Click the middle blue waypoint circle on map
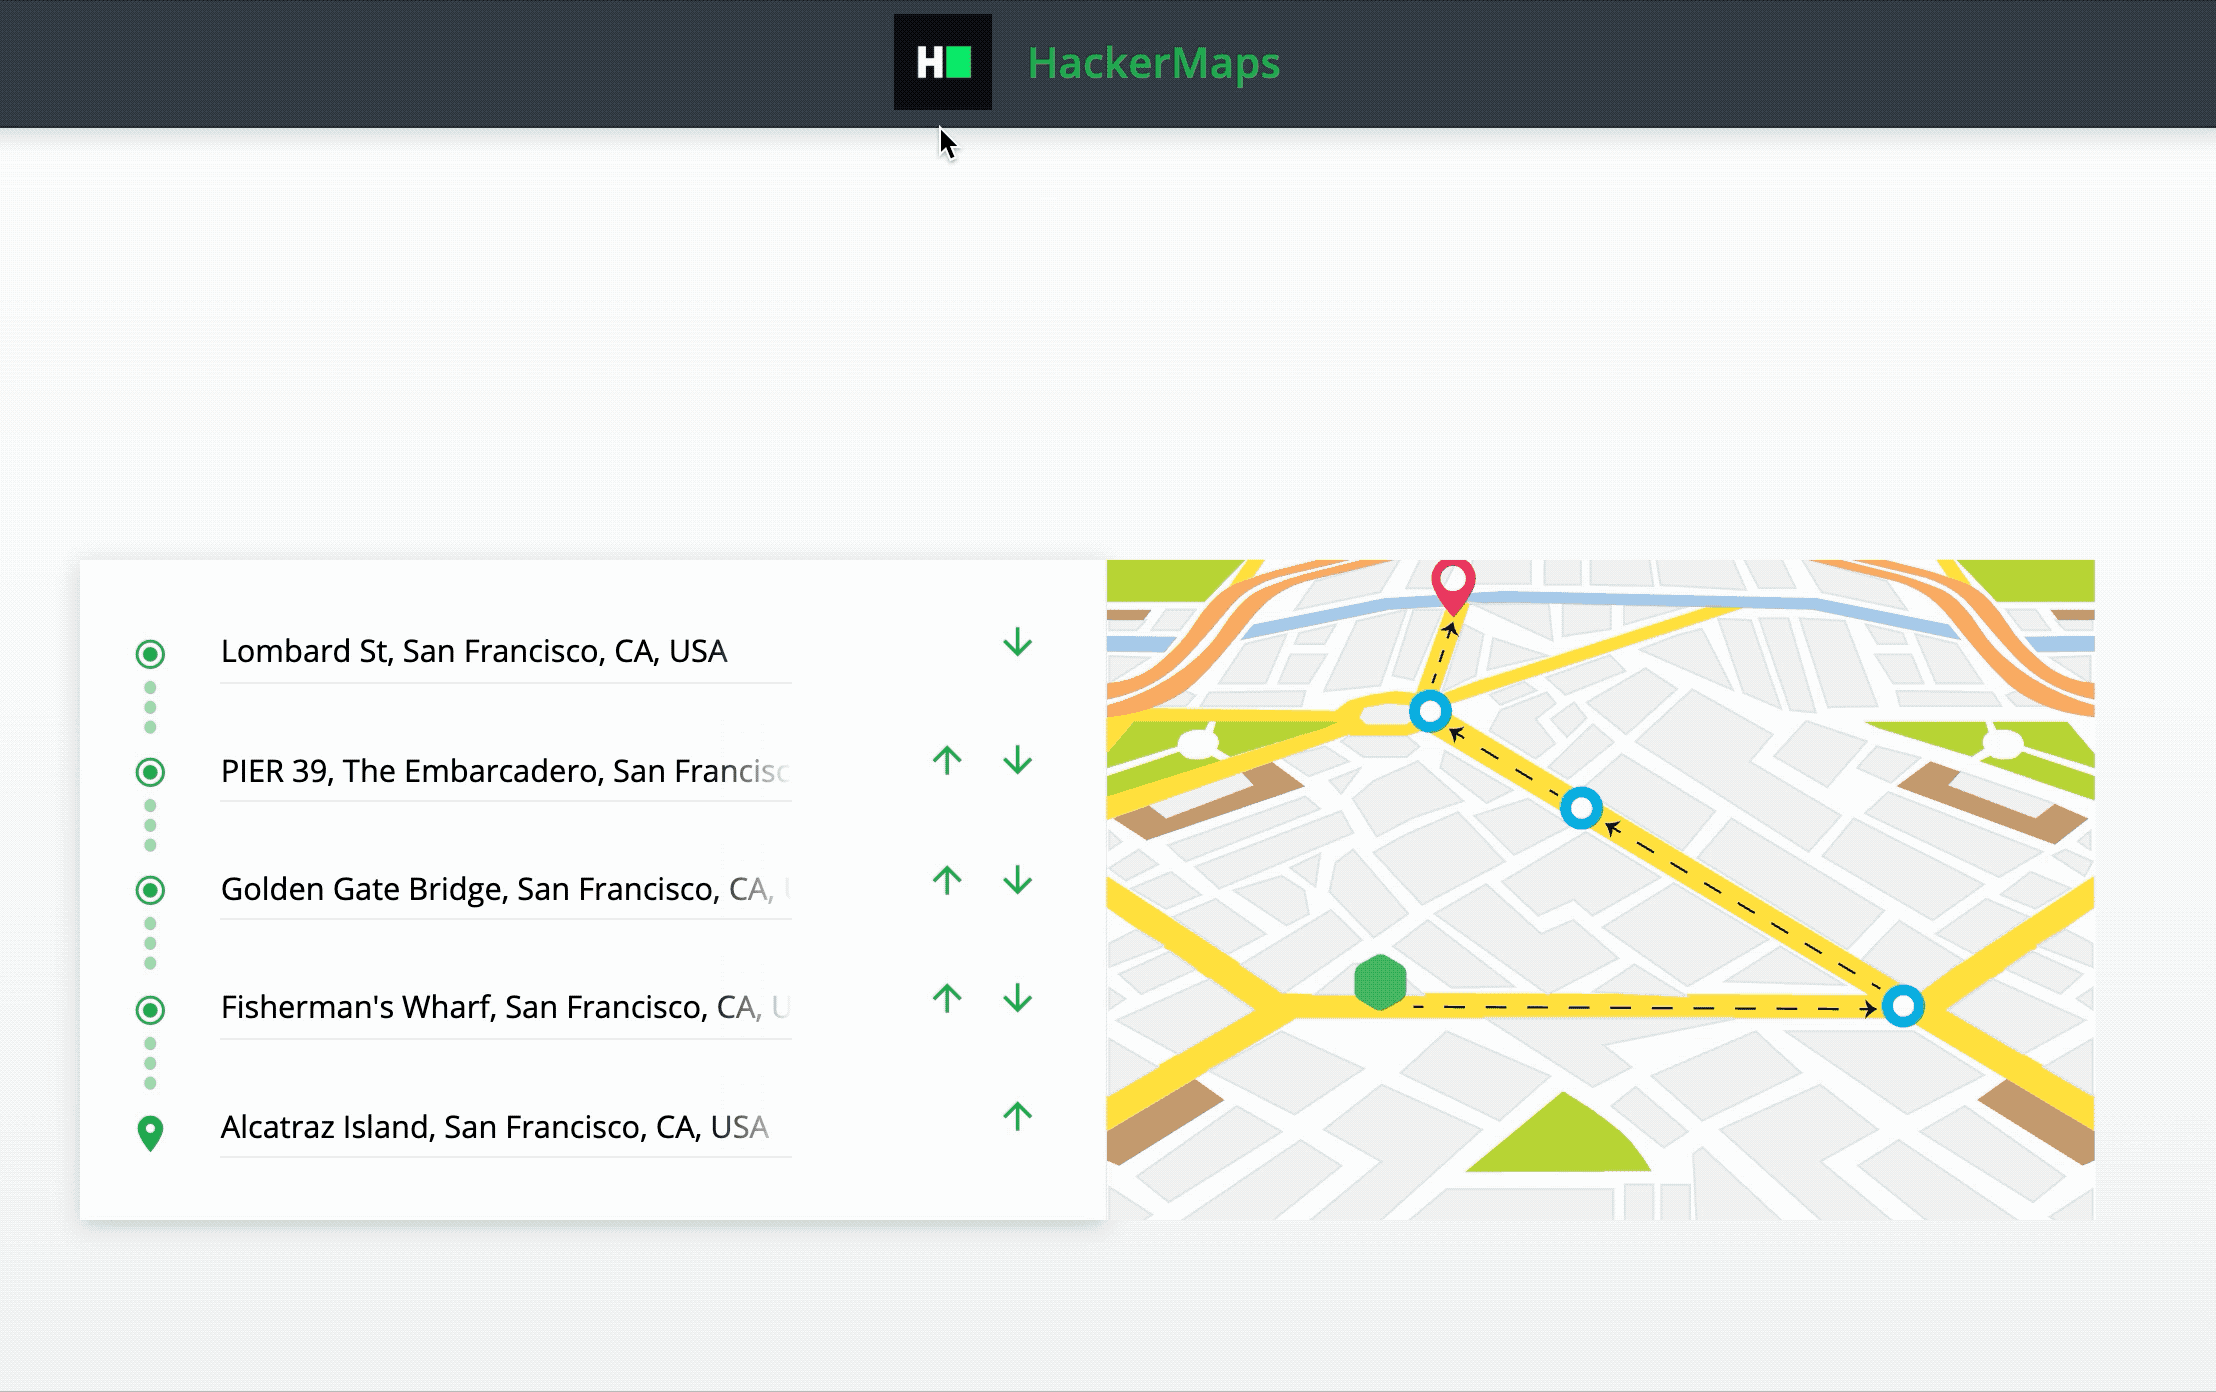Image resolution: width=2216 pixels, height=1392 pixels. coord(1582,810)
